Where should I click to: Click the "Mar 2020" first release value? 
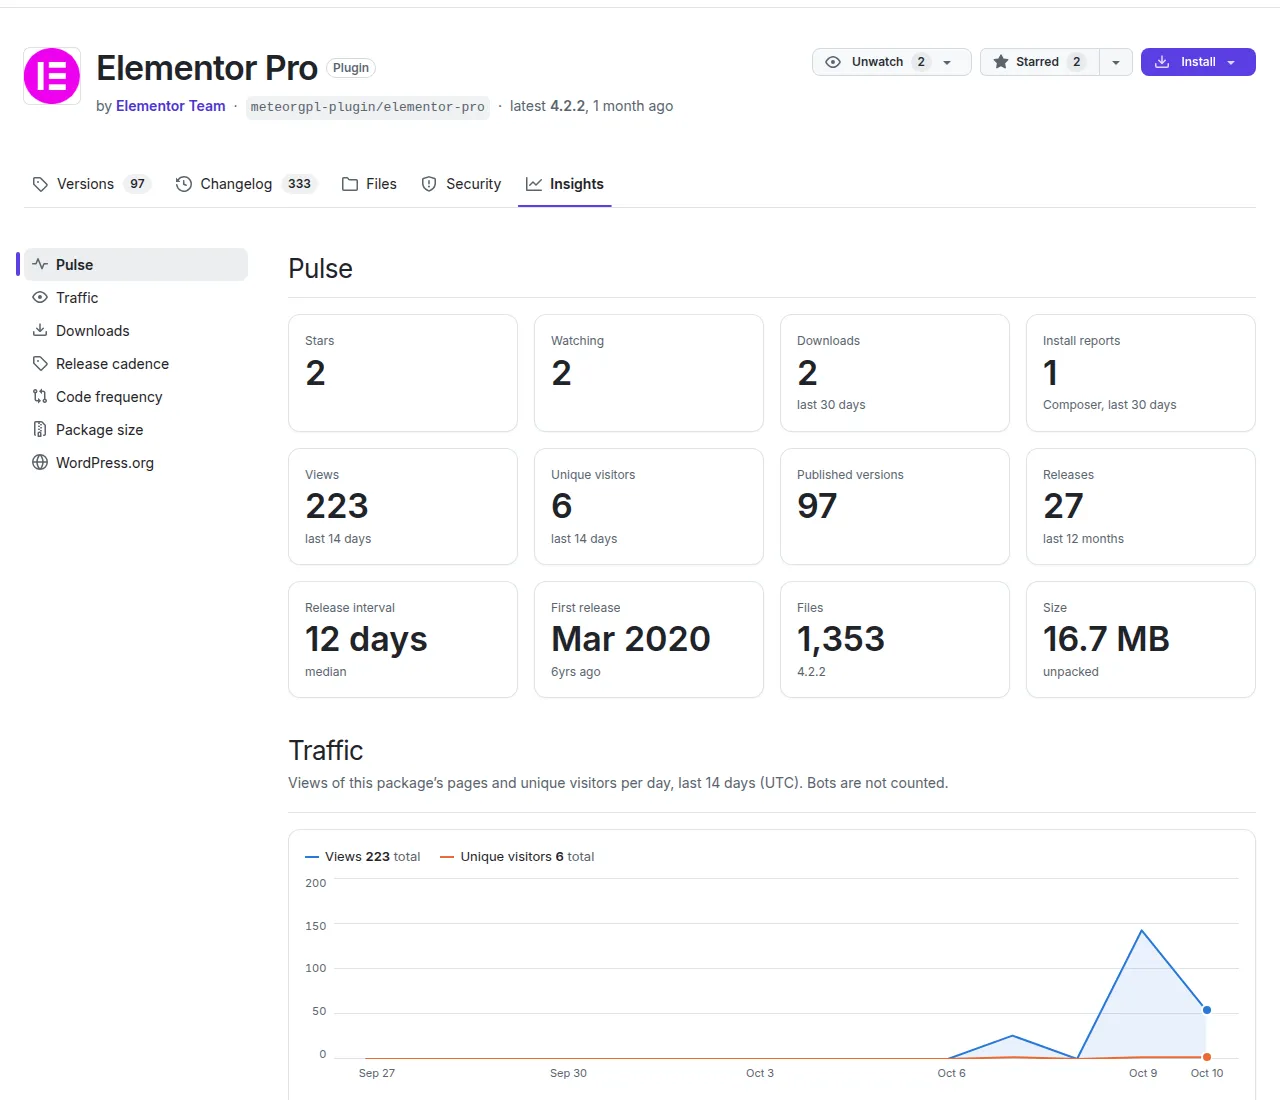click(631, 639)
